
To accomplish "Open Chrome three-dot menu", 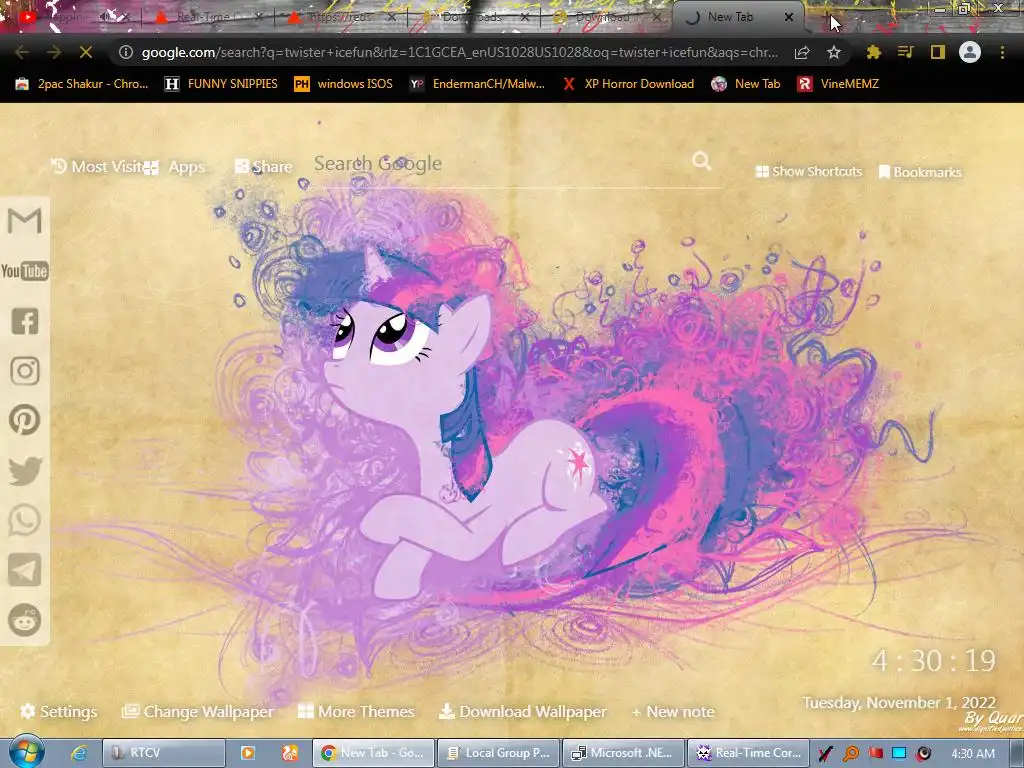I will tap(1002, 52).
